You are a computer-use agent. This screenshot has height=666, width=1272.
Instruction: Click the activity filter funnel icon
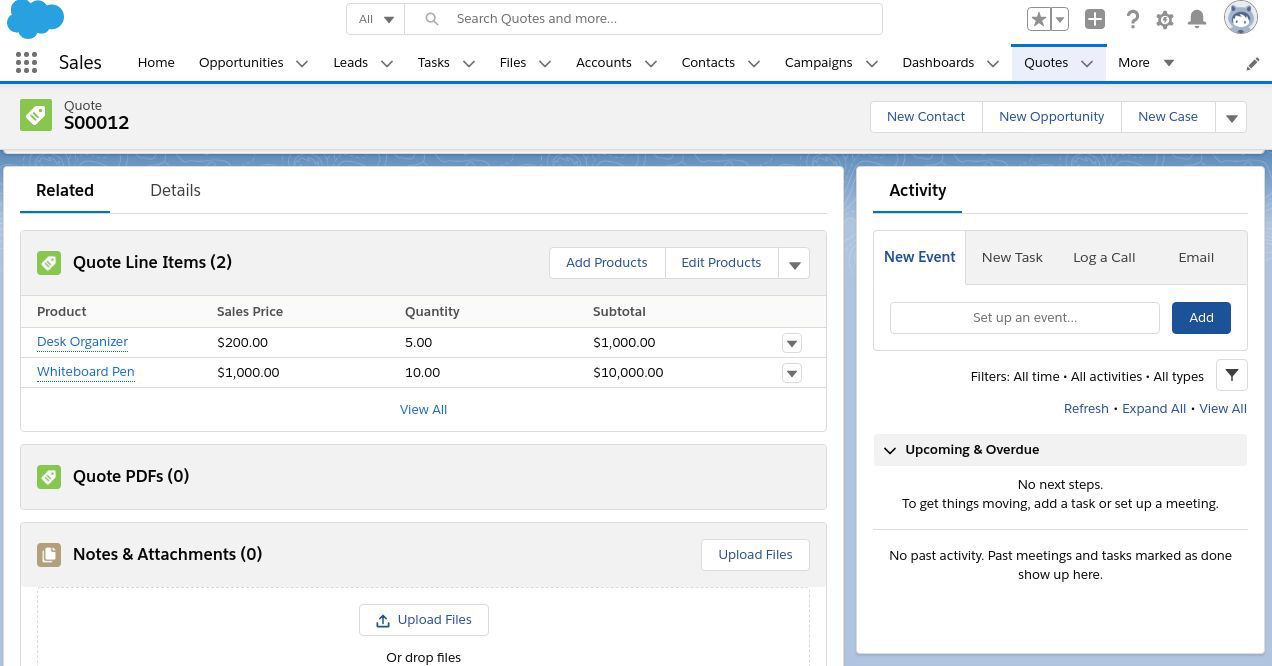[x=1232, y=375]
